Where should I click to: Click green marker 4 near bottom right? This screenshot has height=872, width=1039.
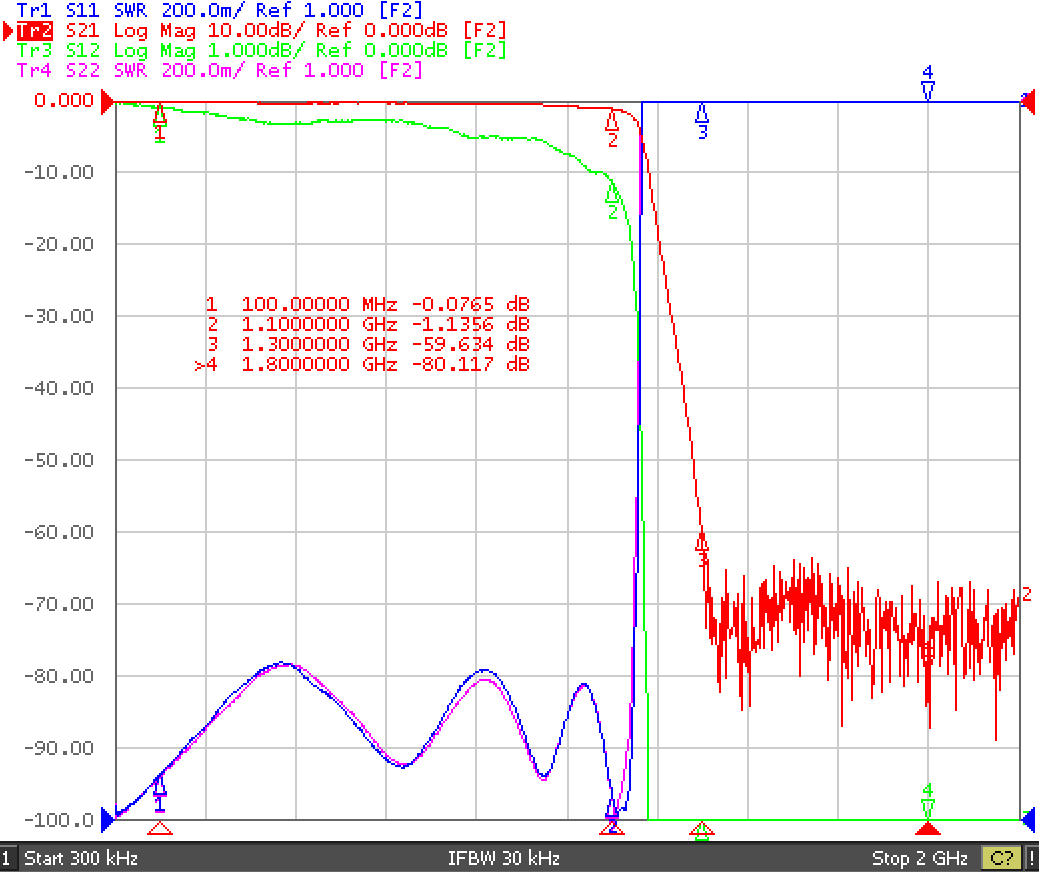click(928, 801)
